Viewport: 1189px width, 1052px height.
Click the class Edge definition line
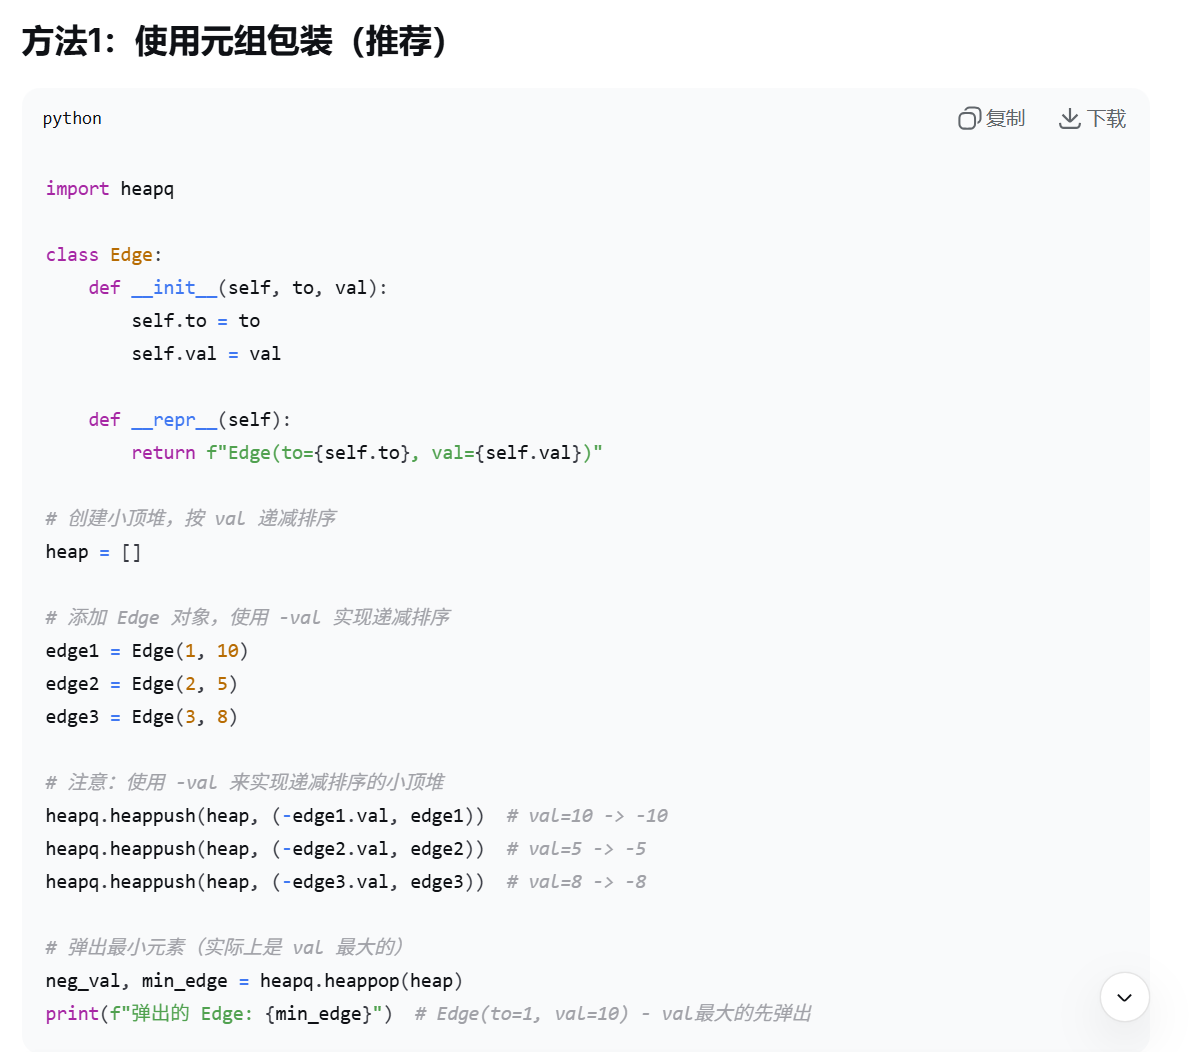[x=102, y=254]
